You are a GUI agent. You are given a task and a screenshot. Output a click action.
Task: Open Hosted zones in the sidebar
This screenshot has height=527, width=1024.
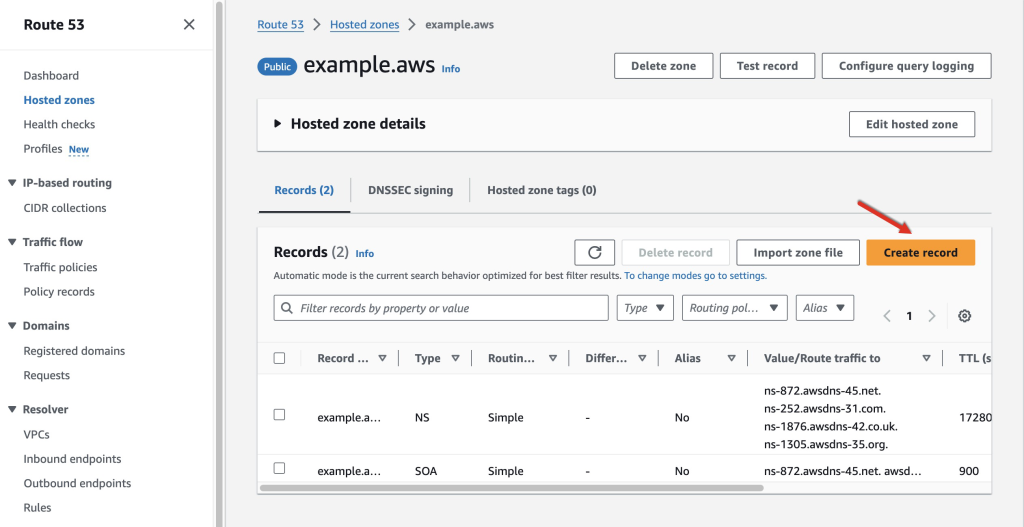(x=59, y=100)
